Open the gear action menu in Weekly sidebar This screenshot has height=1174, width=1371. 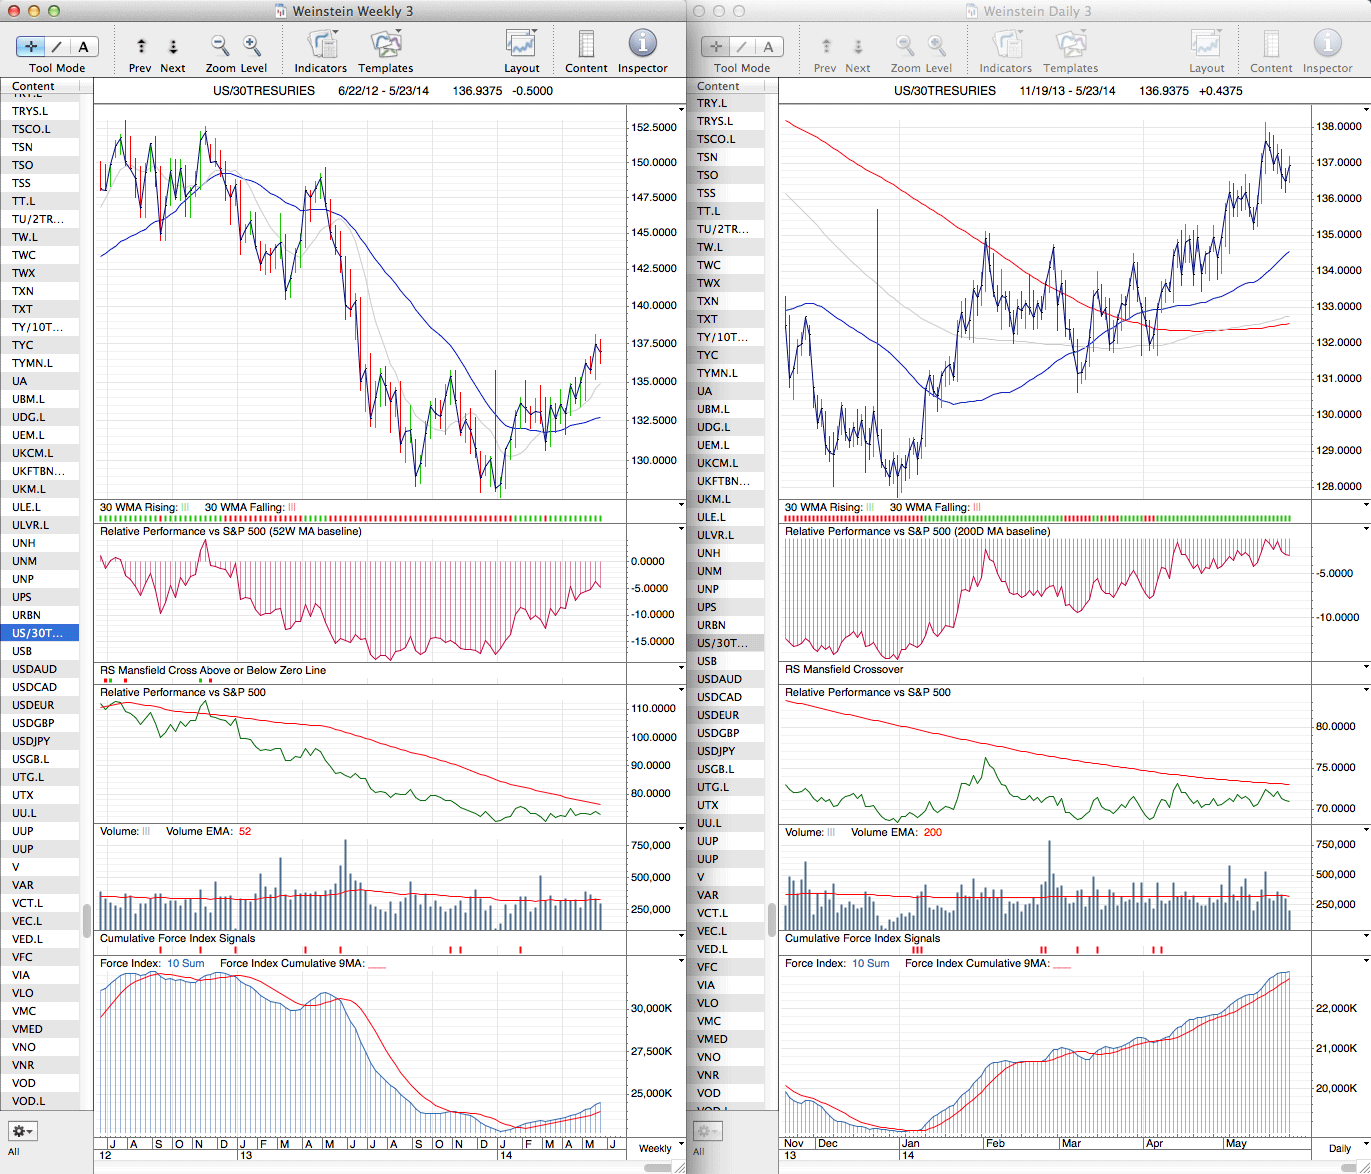[22, 1131]
